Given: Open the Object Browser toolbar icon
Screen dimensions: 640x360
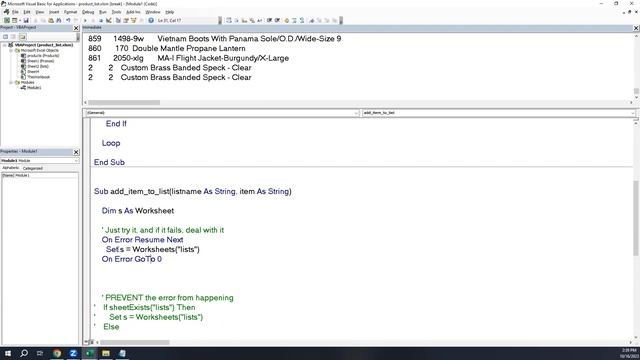Looking at the screenshot, I should coord(133,20).
